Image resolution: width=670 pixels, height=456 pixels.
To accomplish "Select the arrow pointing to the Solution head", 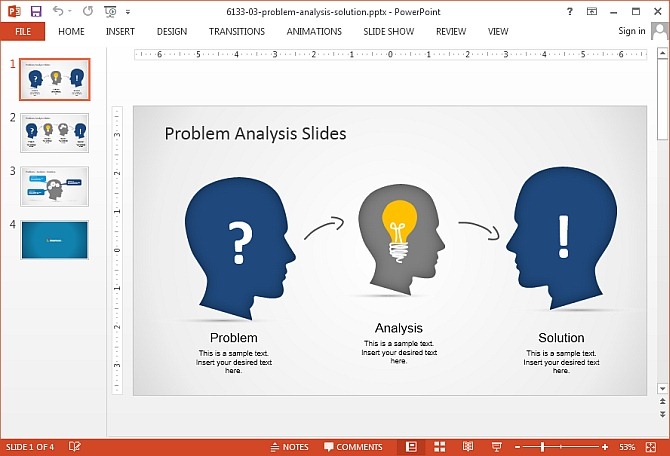I will [x=479, y=230].
